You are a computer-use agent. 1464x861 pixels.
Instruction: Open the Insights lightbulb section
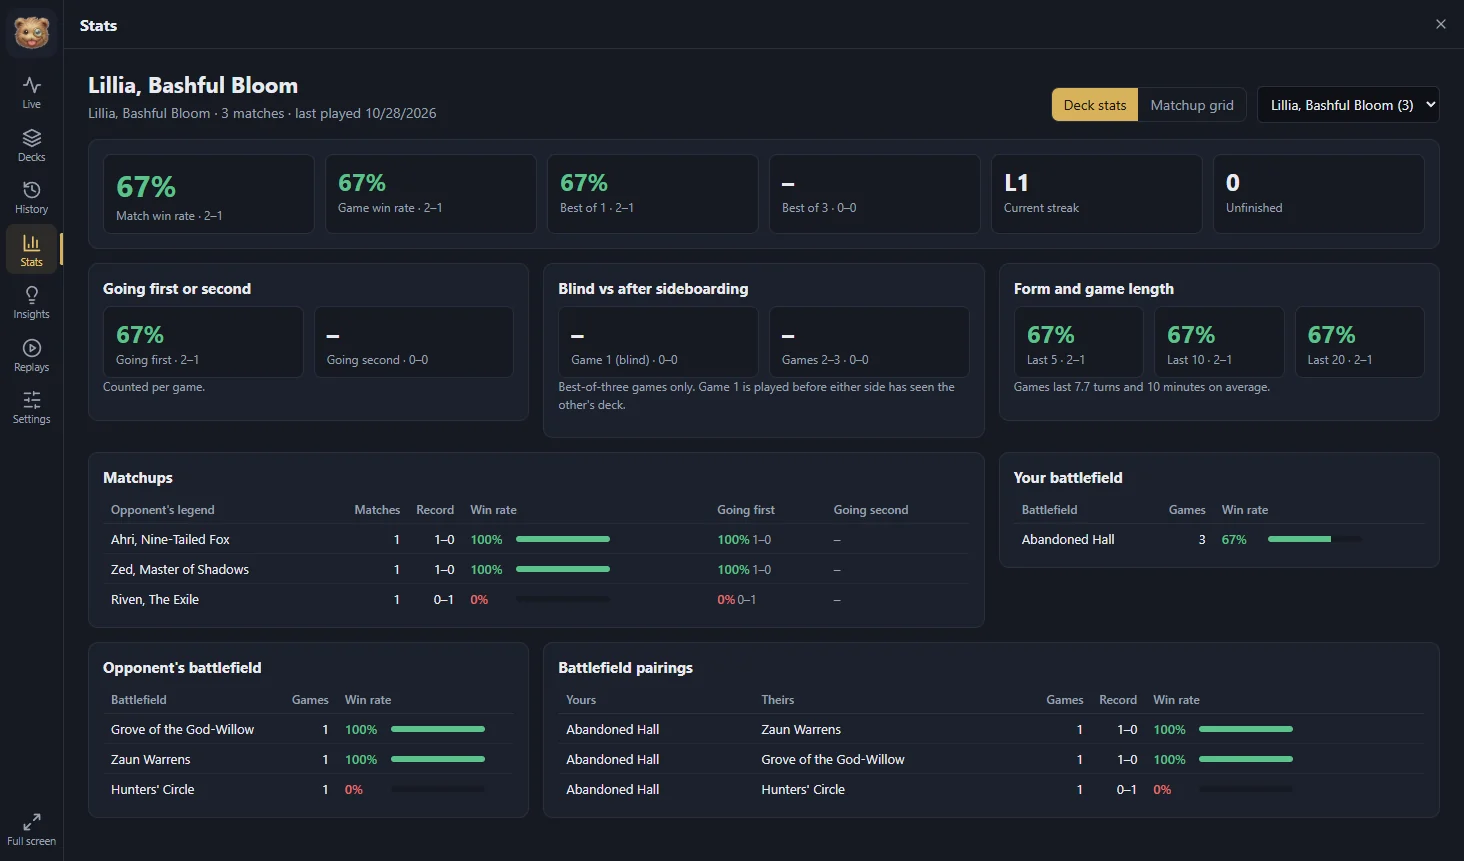click(x=32, y=303)
